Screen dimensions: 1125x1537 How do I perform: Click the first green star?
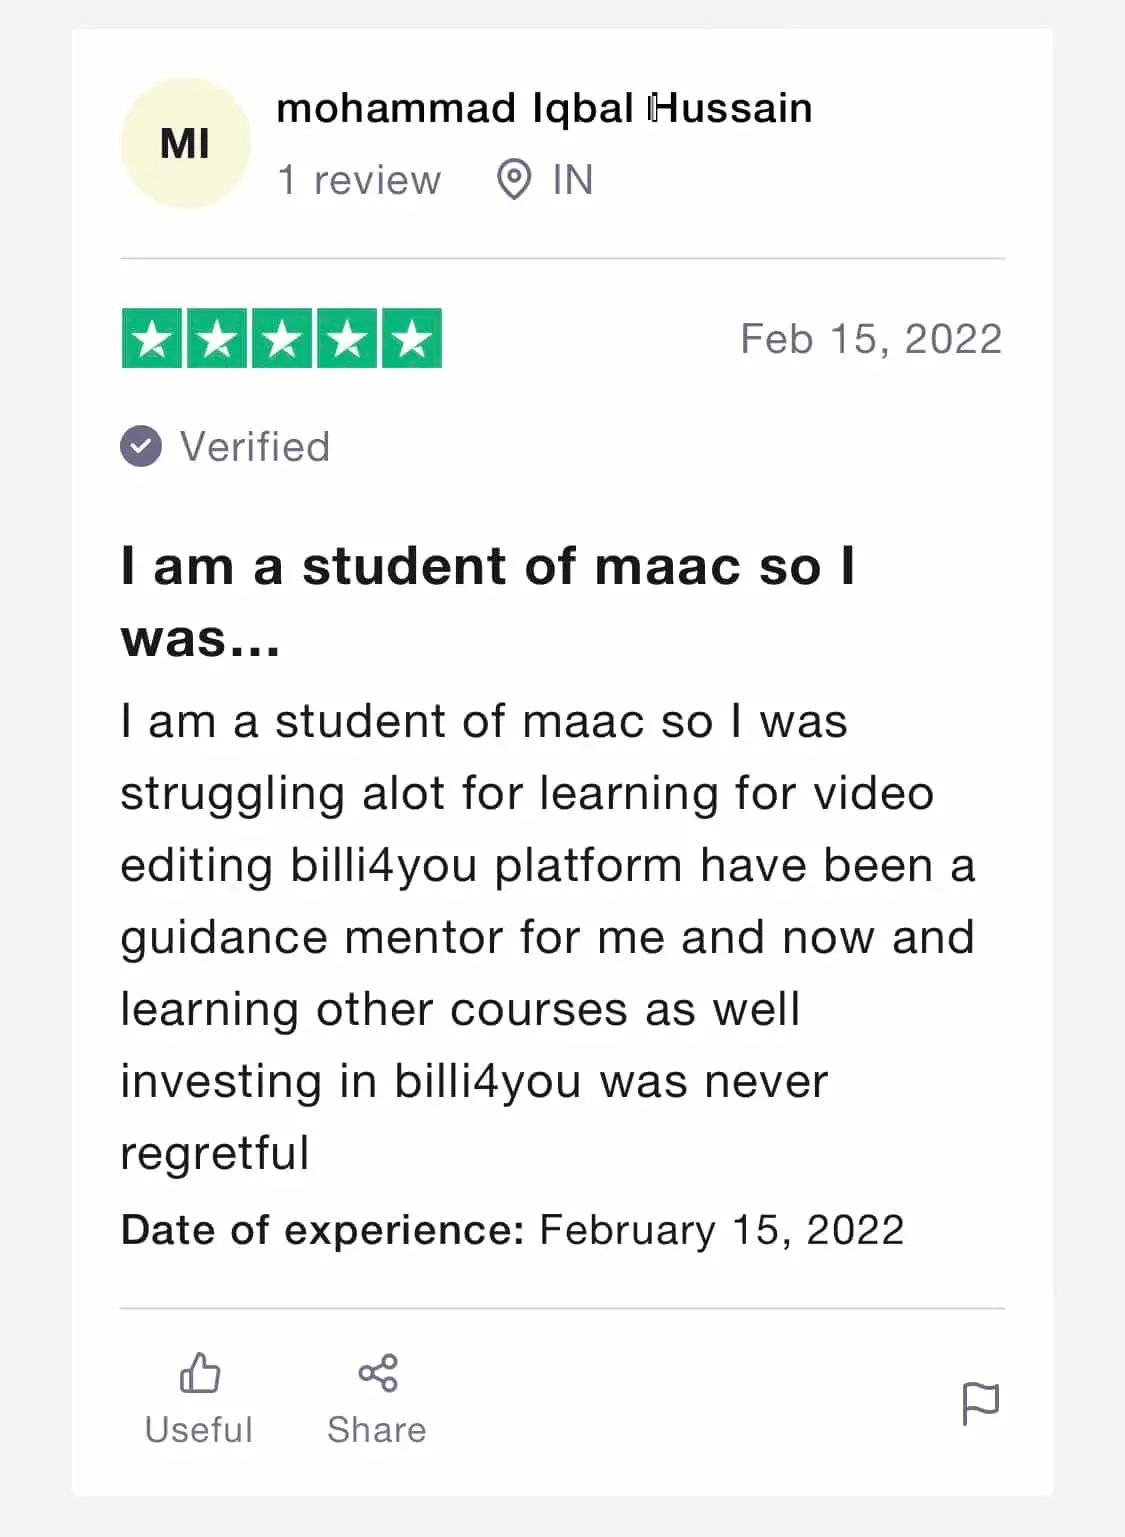point(152,339)
